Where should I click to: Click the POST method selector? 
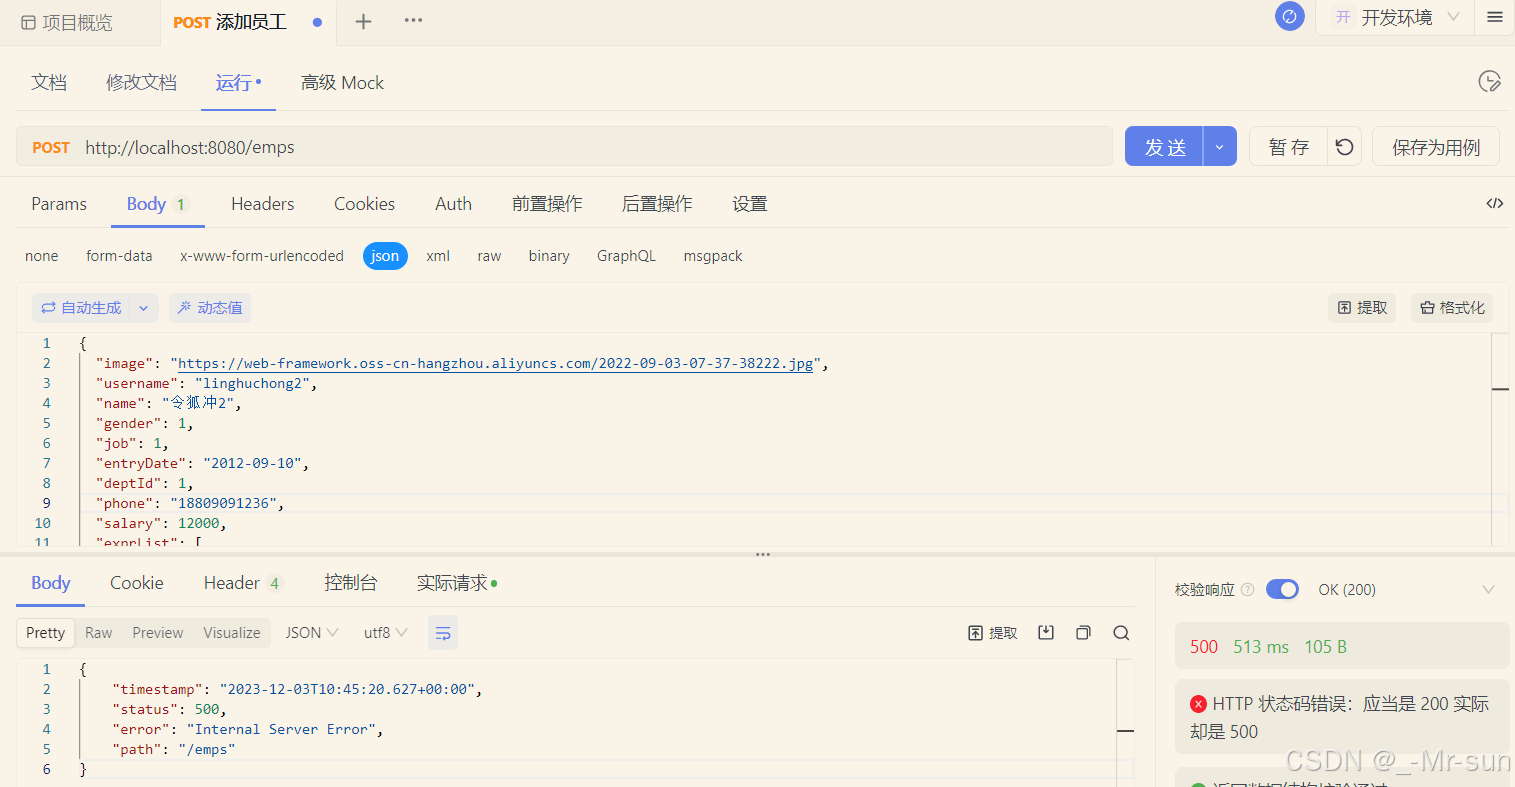(51, 147)
